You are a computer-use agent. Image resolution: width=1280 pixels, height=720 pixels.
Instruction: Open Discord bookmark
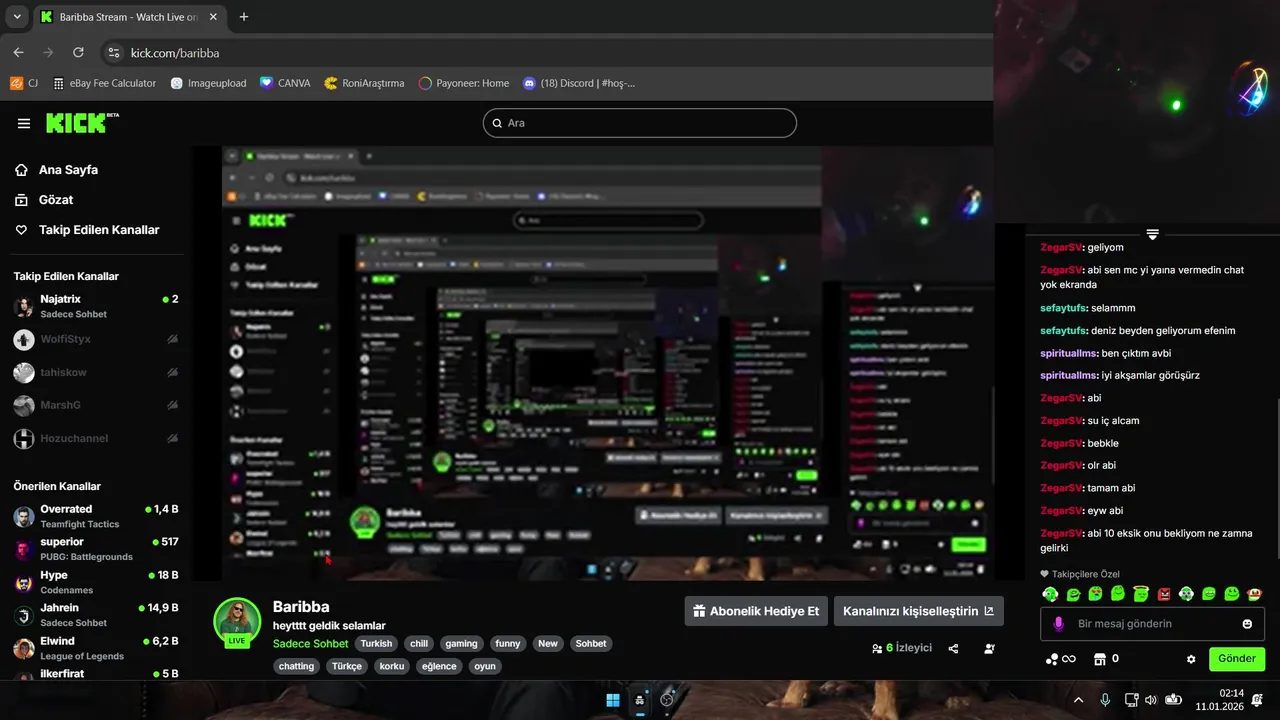click(579, 83)
